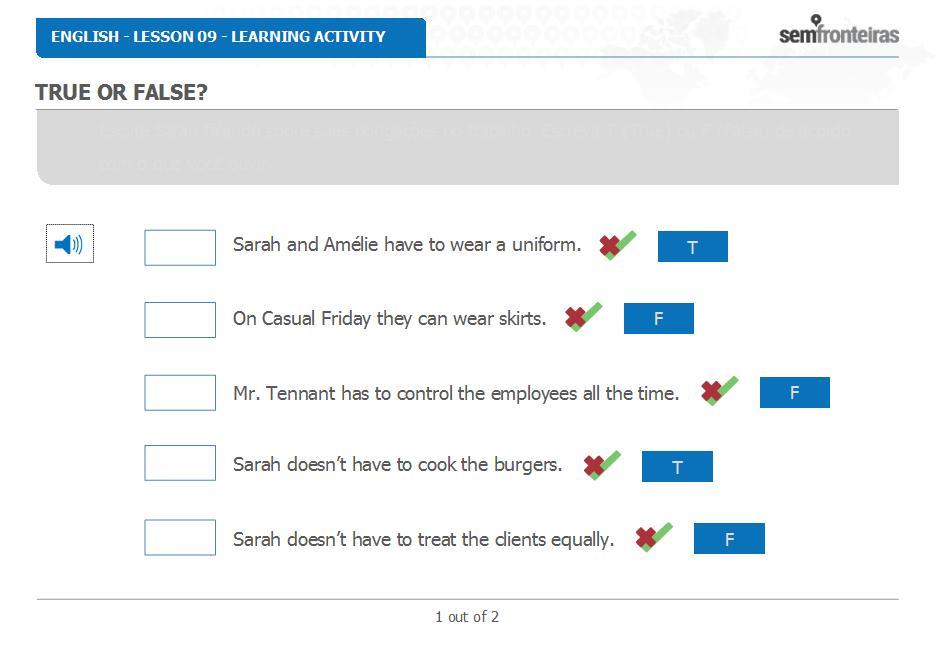940x656 pixels.
Task: Click the answer box for the uniform sentence
Action: 180,248
